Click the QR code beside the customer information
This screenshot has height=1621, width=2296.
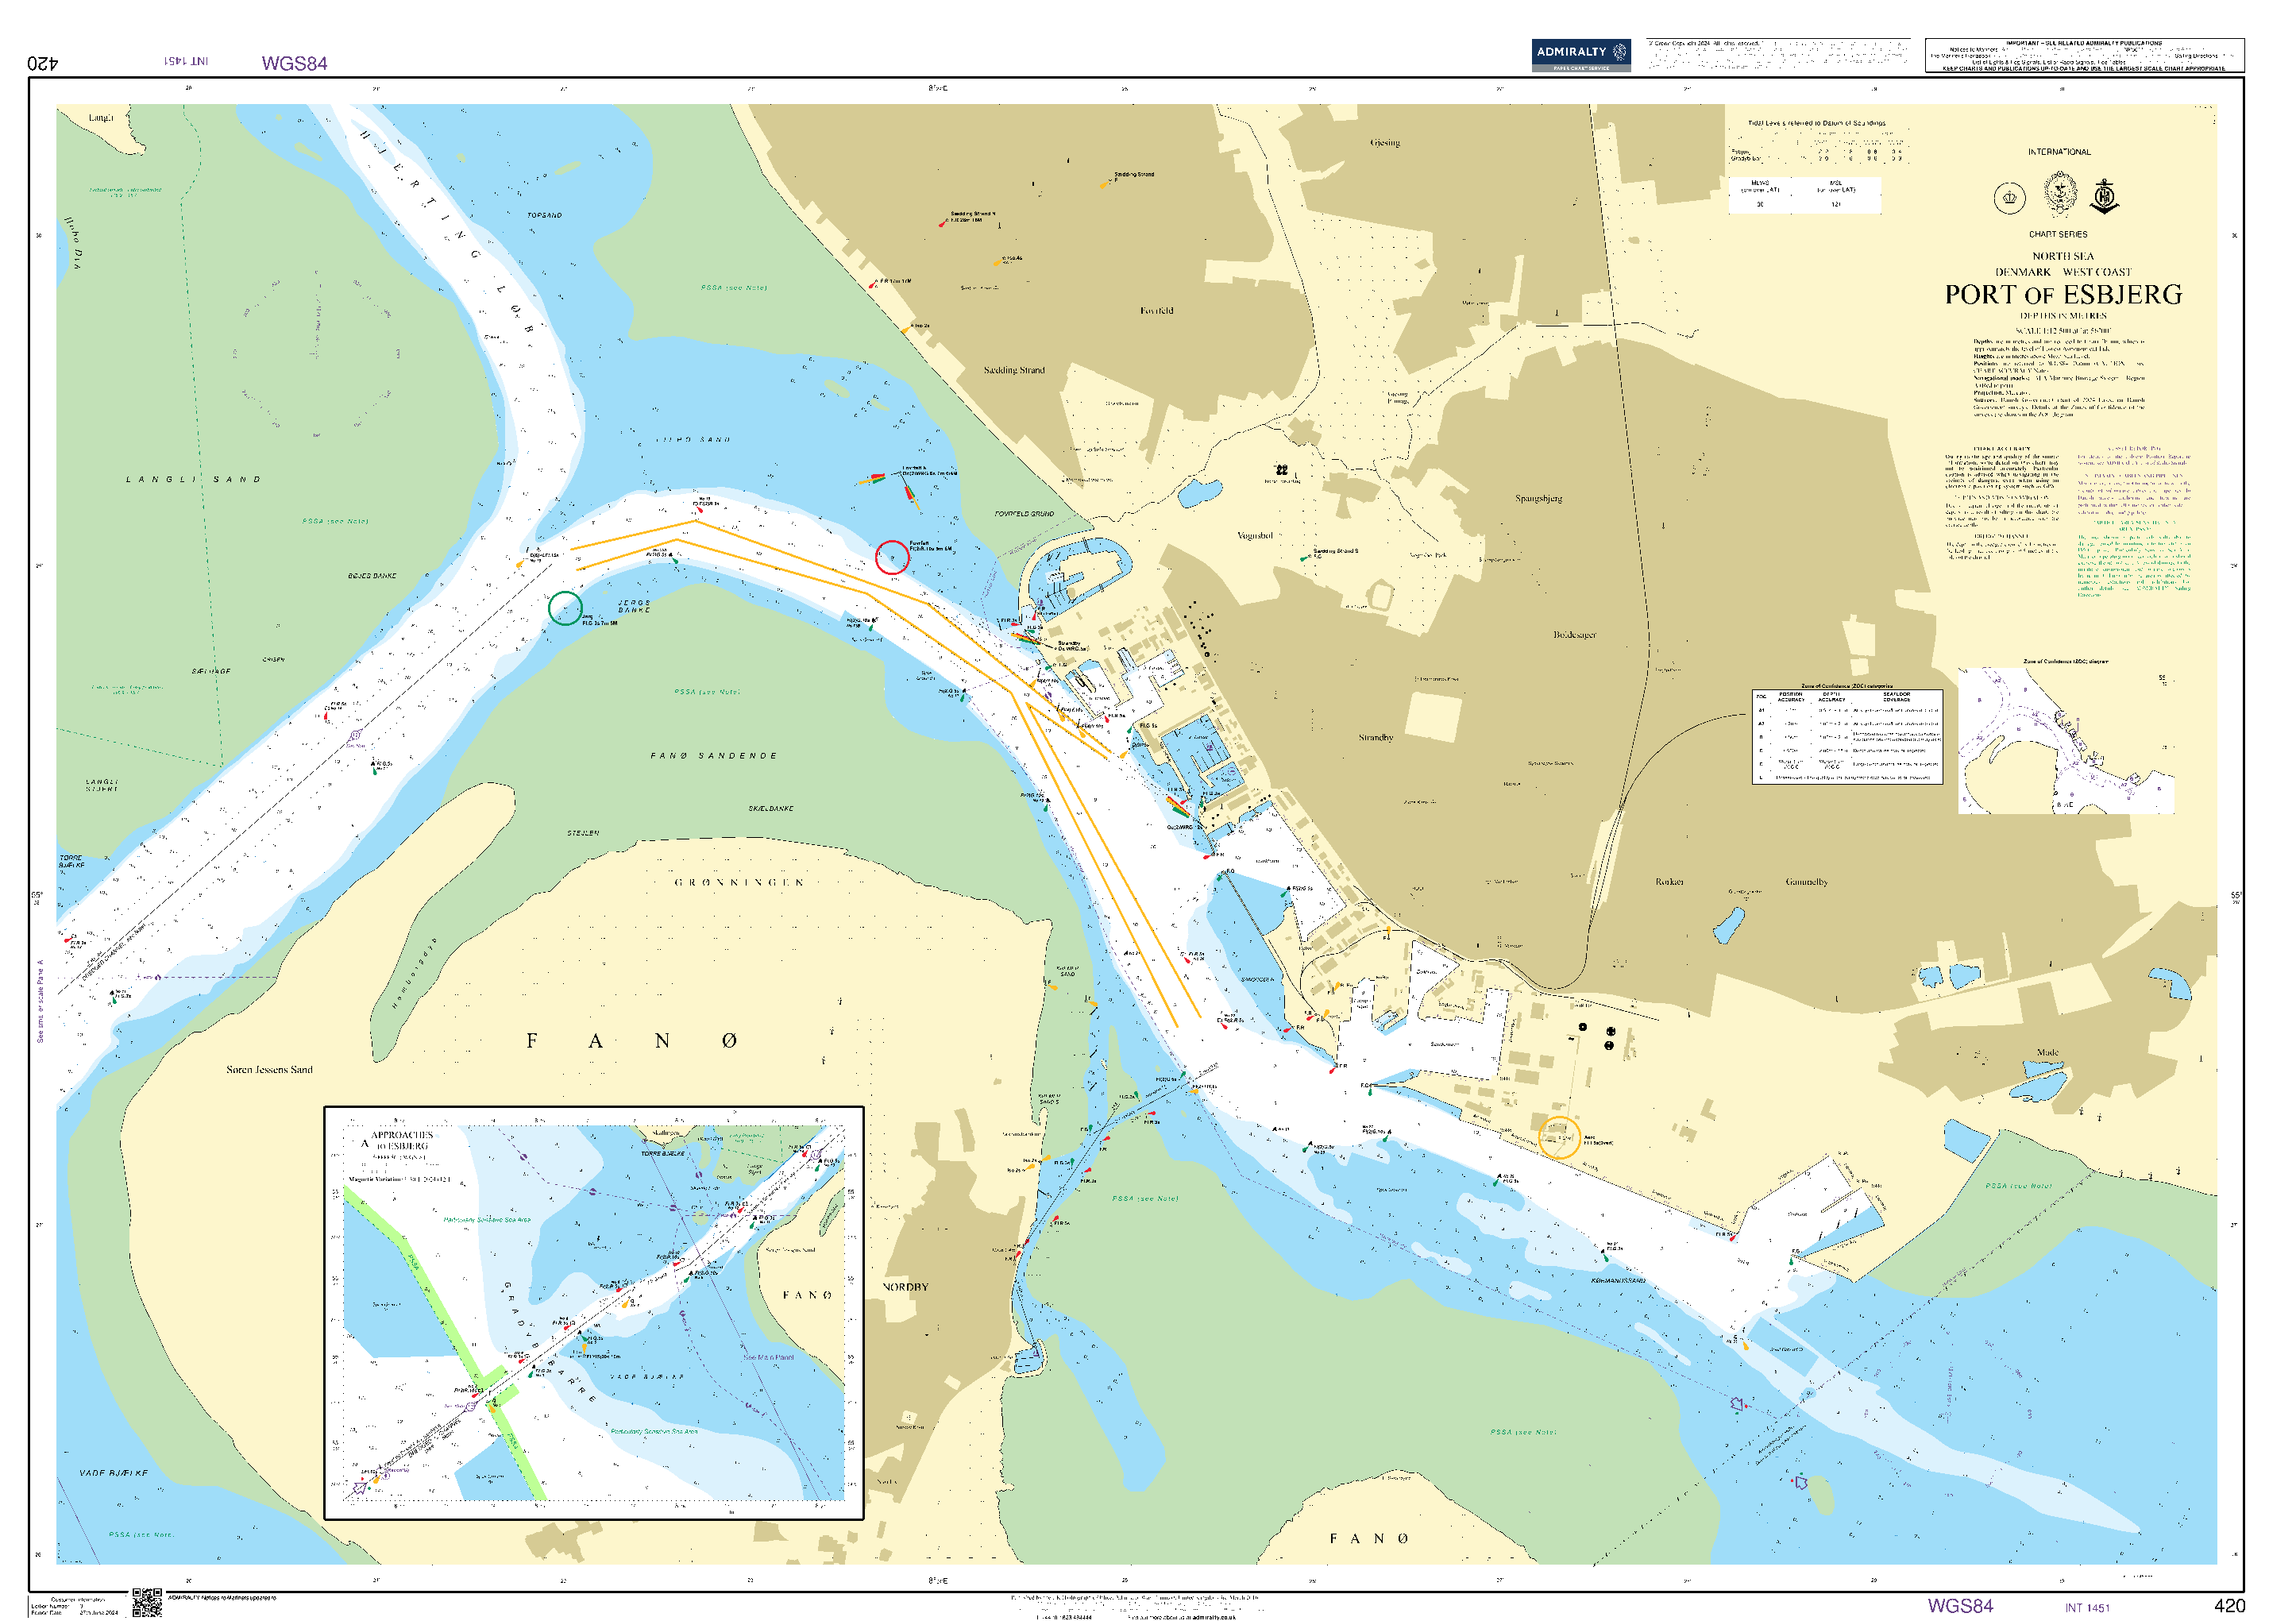click(147, 1601)
